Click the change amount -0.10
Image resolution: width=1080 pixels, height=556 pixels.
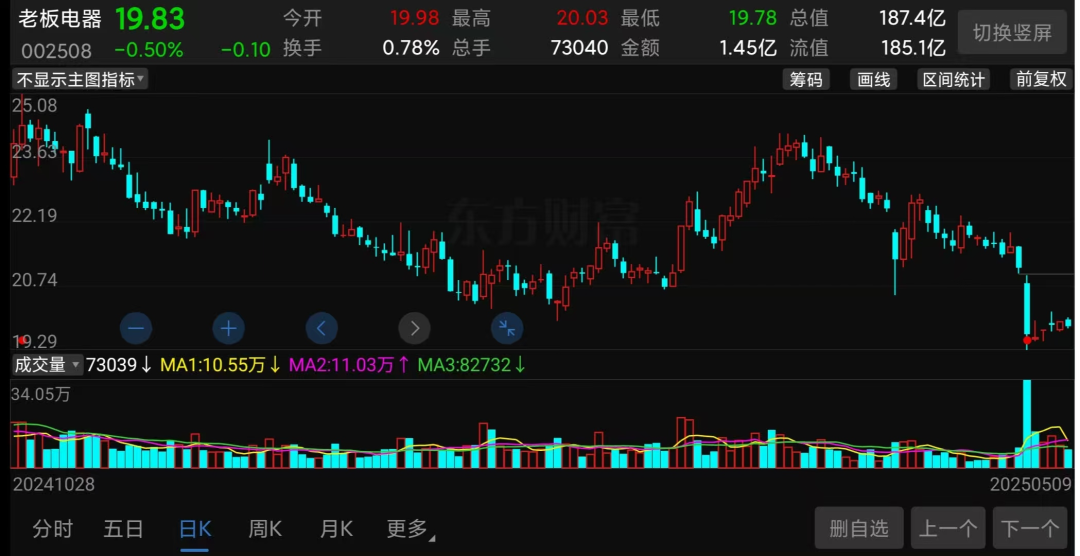pos(246,50)
